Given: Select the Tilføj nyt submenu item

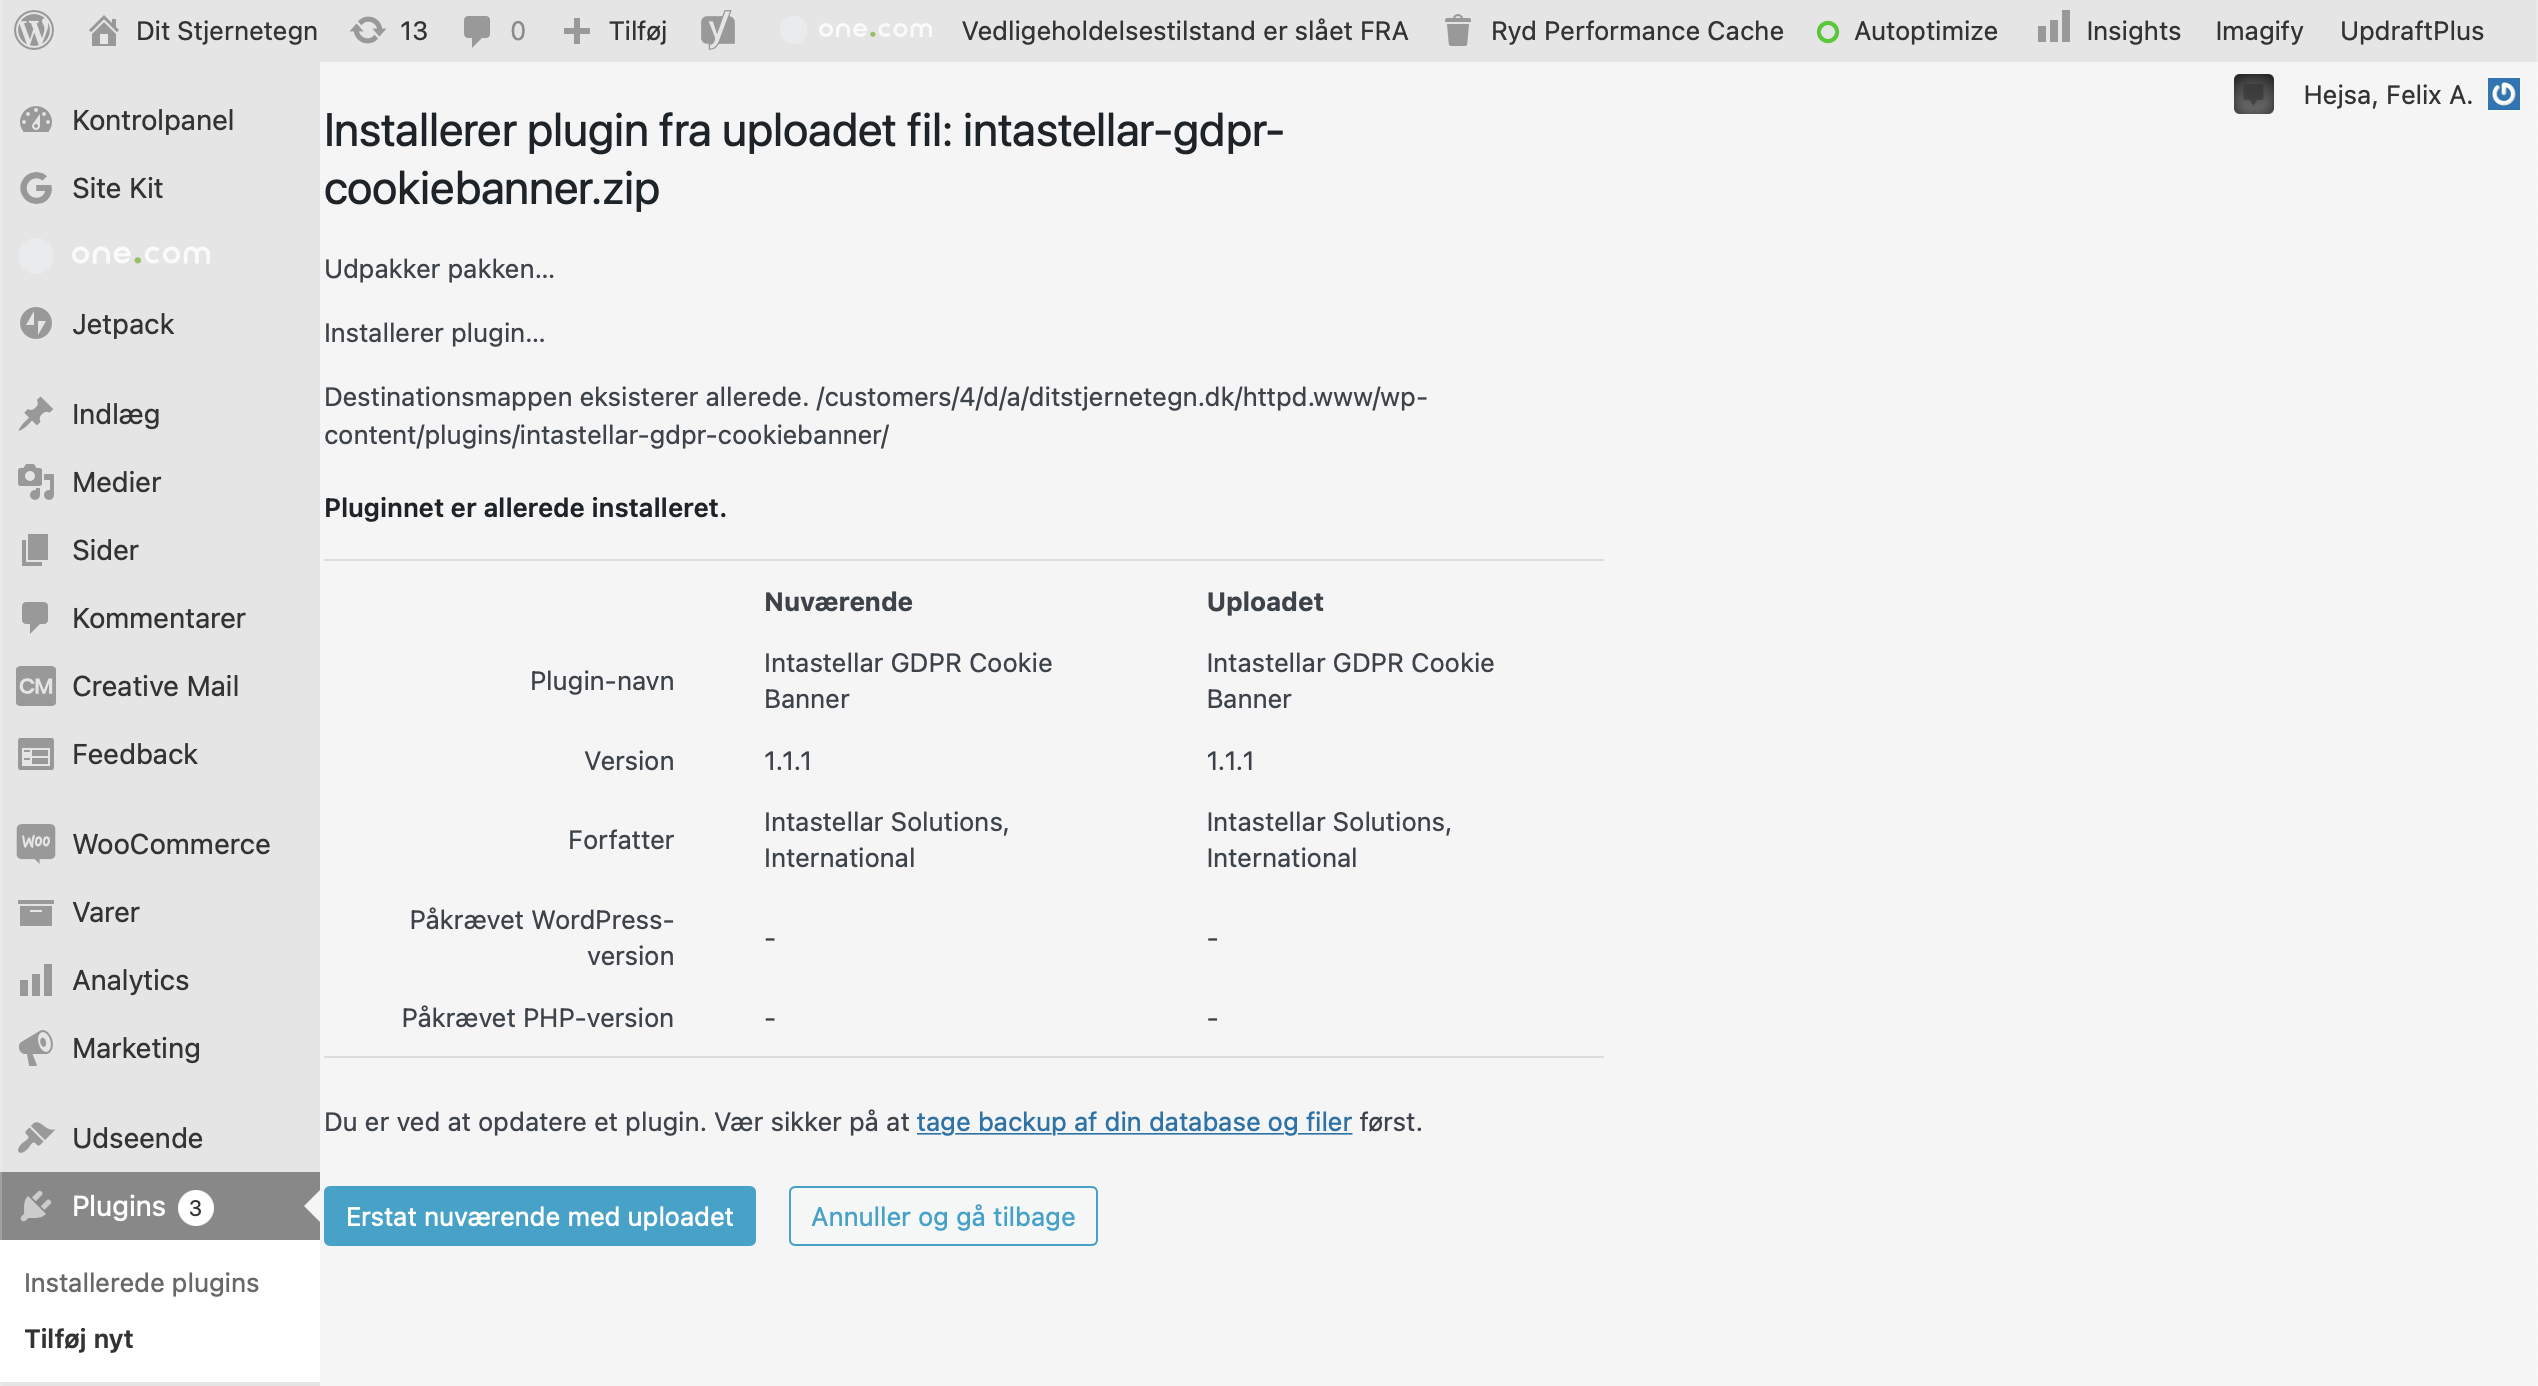Looking at the screenshot, I should coord(79,1338).
